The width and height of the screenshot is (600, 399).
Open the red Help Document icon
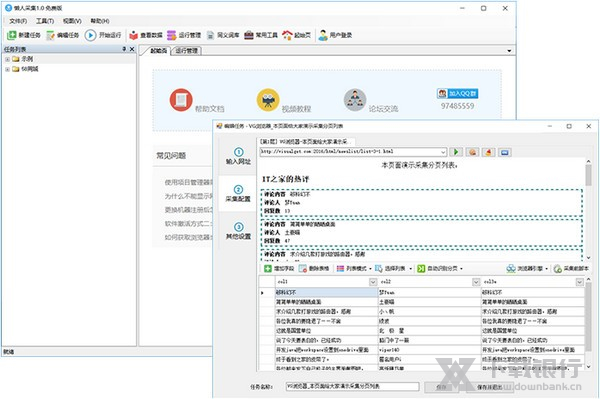pos(181,100)
